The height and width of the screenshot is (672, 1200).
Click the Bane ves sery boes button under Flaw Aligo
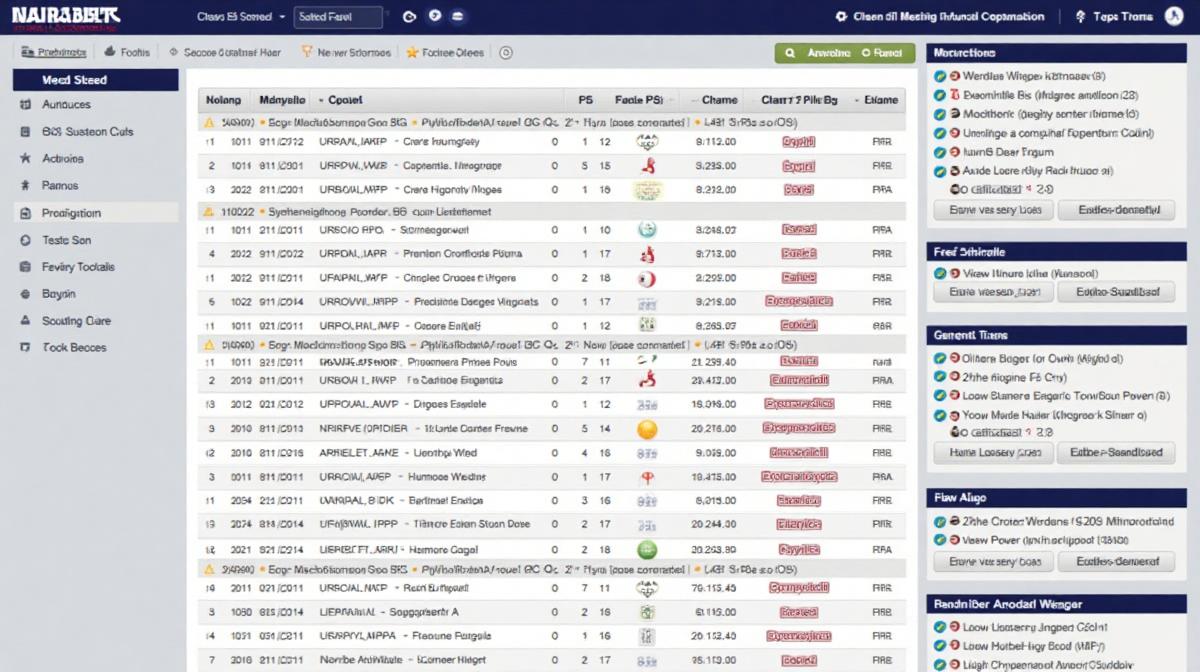click(x=993, y=561)
